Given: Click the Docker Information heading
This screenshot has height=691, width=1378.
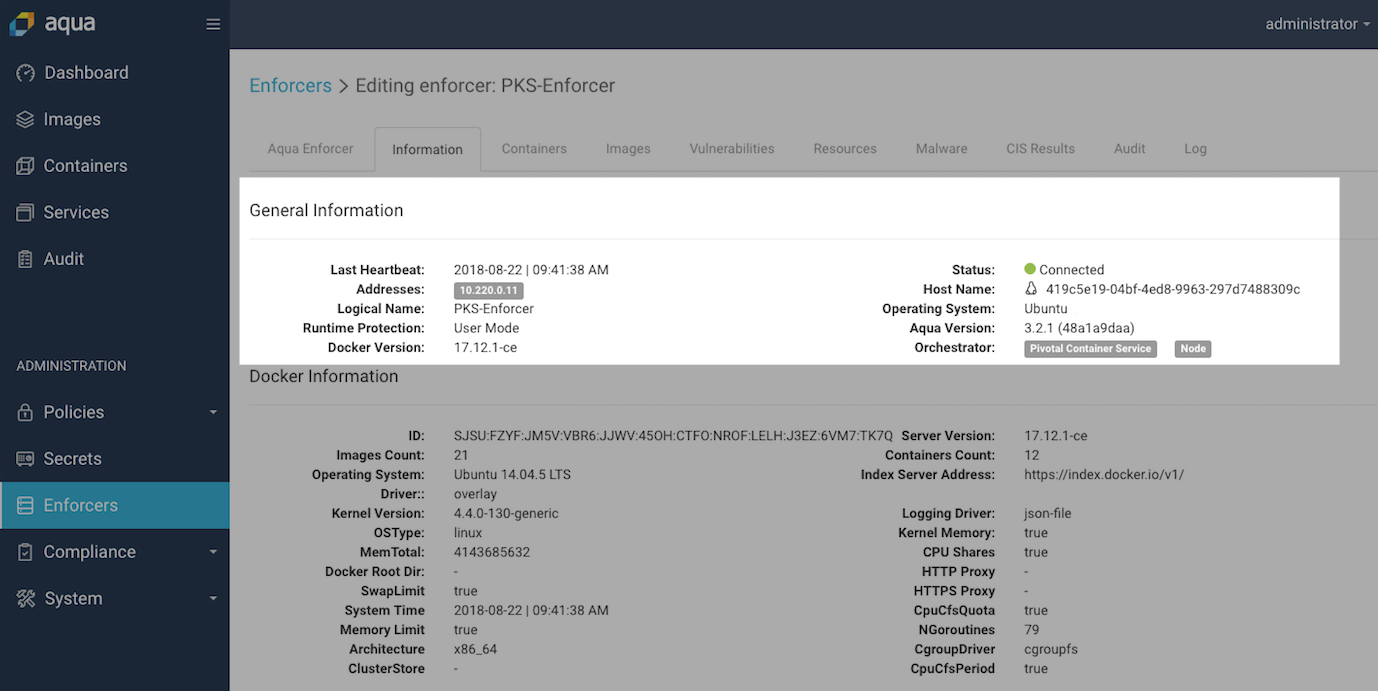Looking at the screenshot, I should pos(324,376).
